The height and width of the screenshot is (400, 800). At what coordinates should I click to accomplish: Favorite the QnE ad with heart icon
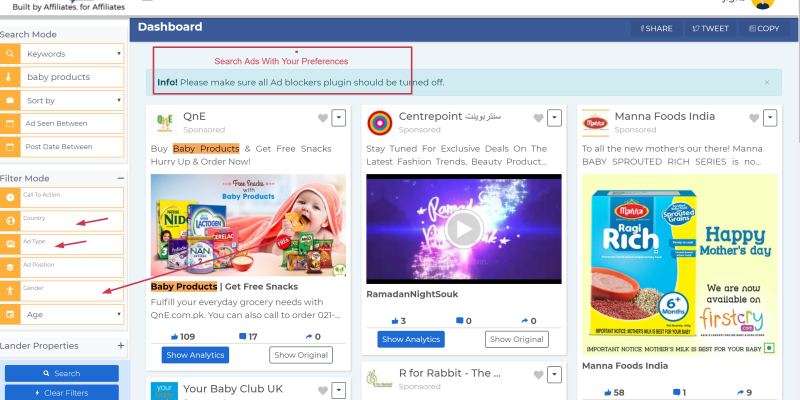322,118
